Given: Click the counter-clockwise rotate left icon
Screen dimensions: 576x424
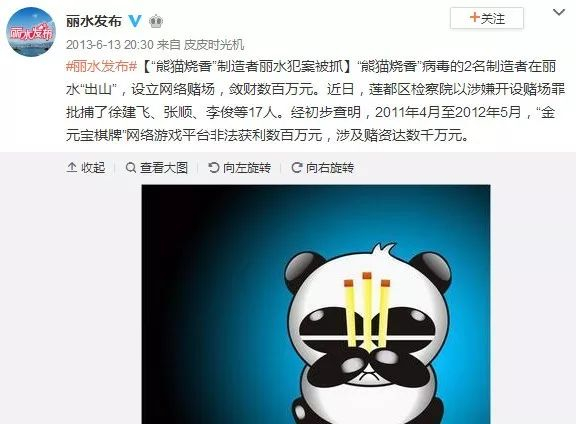Looking at the screenshot, I should (213, 168).
